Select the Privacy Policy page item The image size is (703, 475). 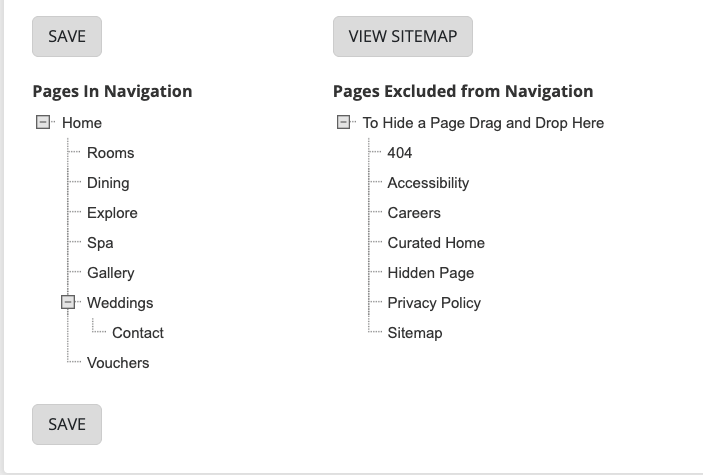[x=434, y=303]
